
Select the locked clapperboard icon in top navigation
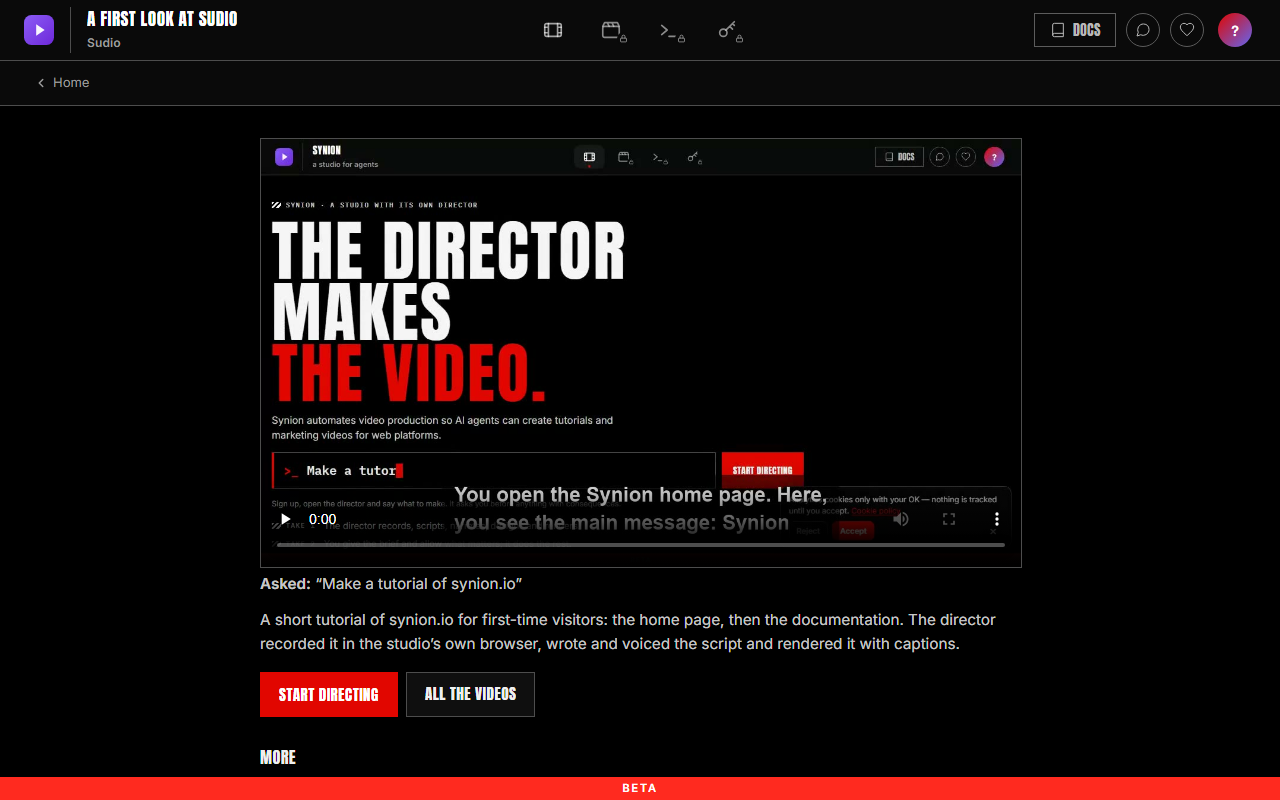pyautogui.click(x=613, y=31)
